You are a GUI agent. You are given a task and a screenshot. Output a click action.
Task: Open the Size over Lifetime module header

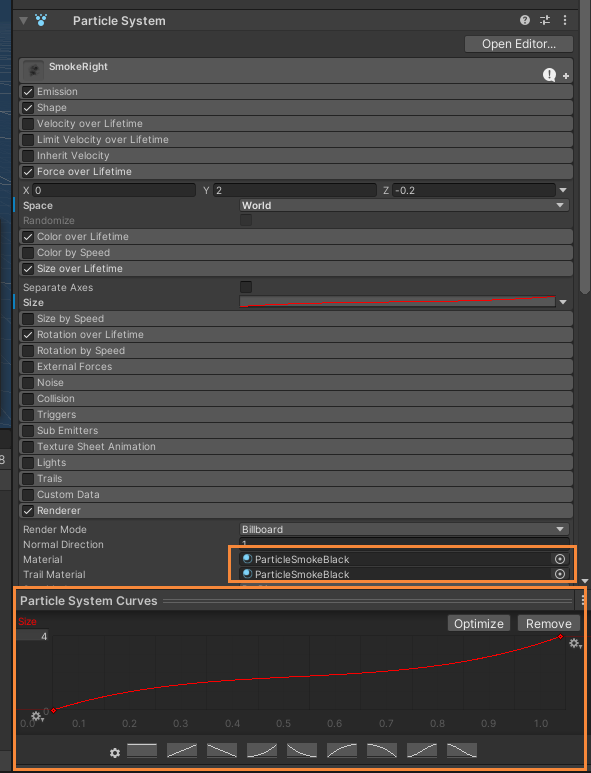click(x=296, y=269)
